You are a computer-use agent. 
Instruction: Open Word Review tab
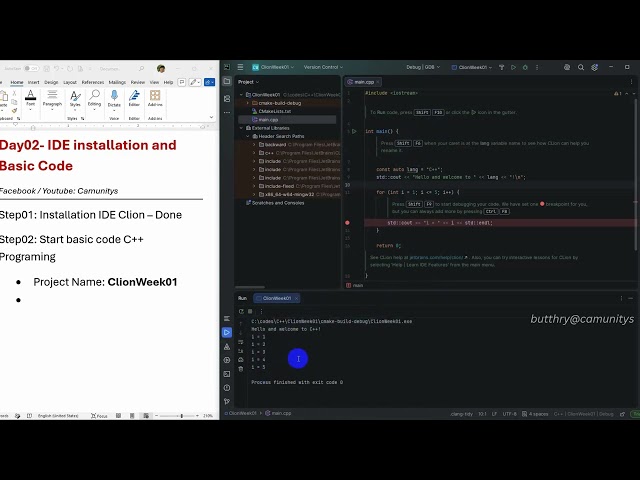pyautogui.click(x=138, y=82)
